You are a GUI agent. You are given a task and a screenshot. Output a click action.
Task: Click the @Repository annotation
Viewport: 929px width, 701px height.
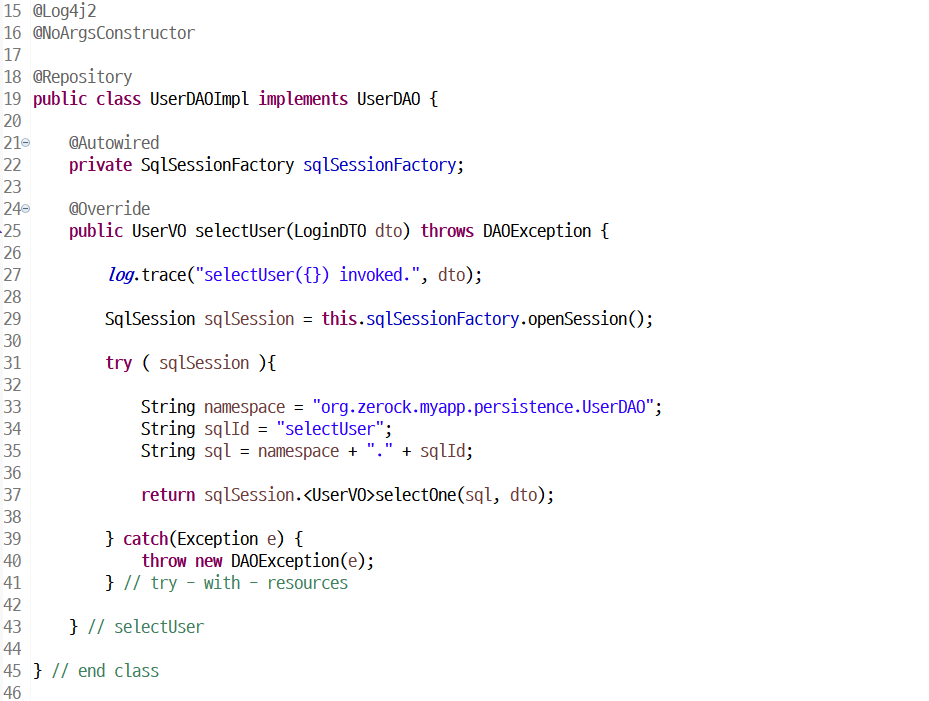click(82, 77)
